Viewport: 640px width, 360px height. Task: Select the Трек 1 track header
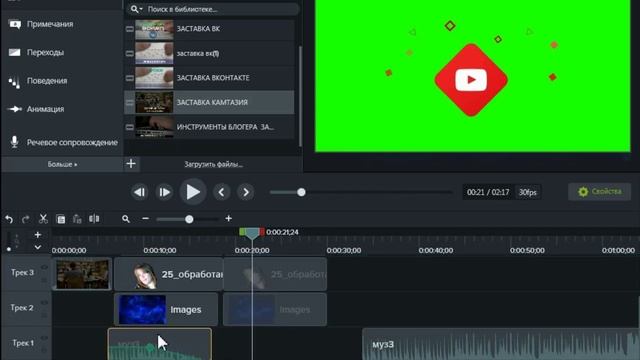(x=27, y=343)
